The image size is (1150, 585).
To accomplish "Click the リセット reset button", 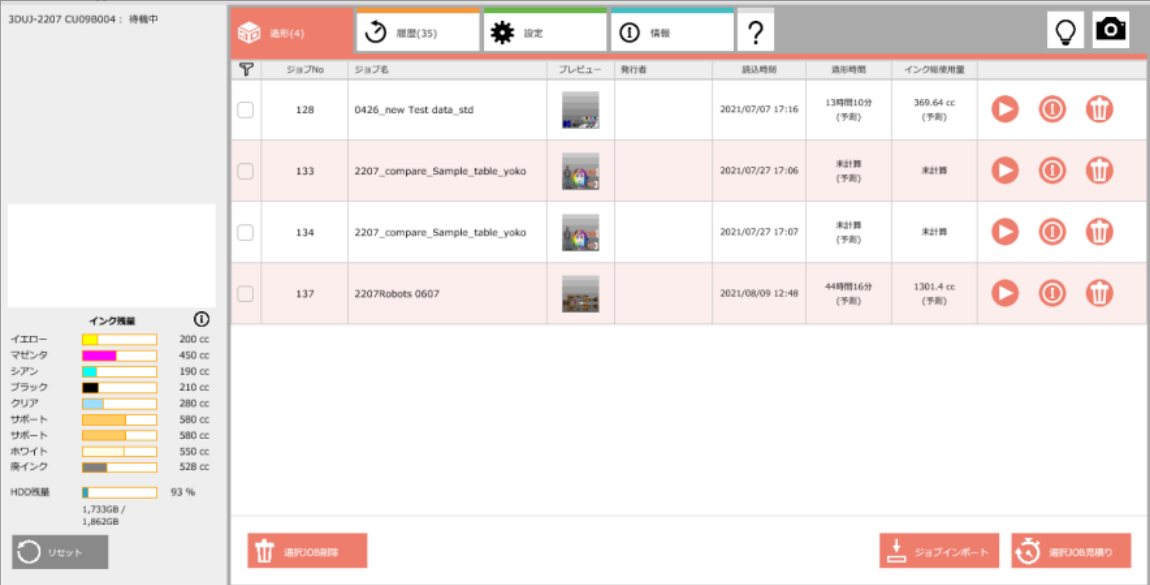I will point(60,552).
